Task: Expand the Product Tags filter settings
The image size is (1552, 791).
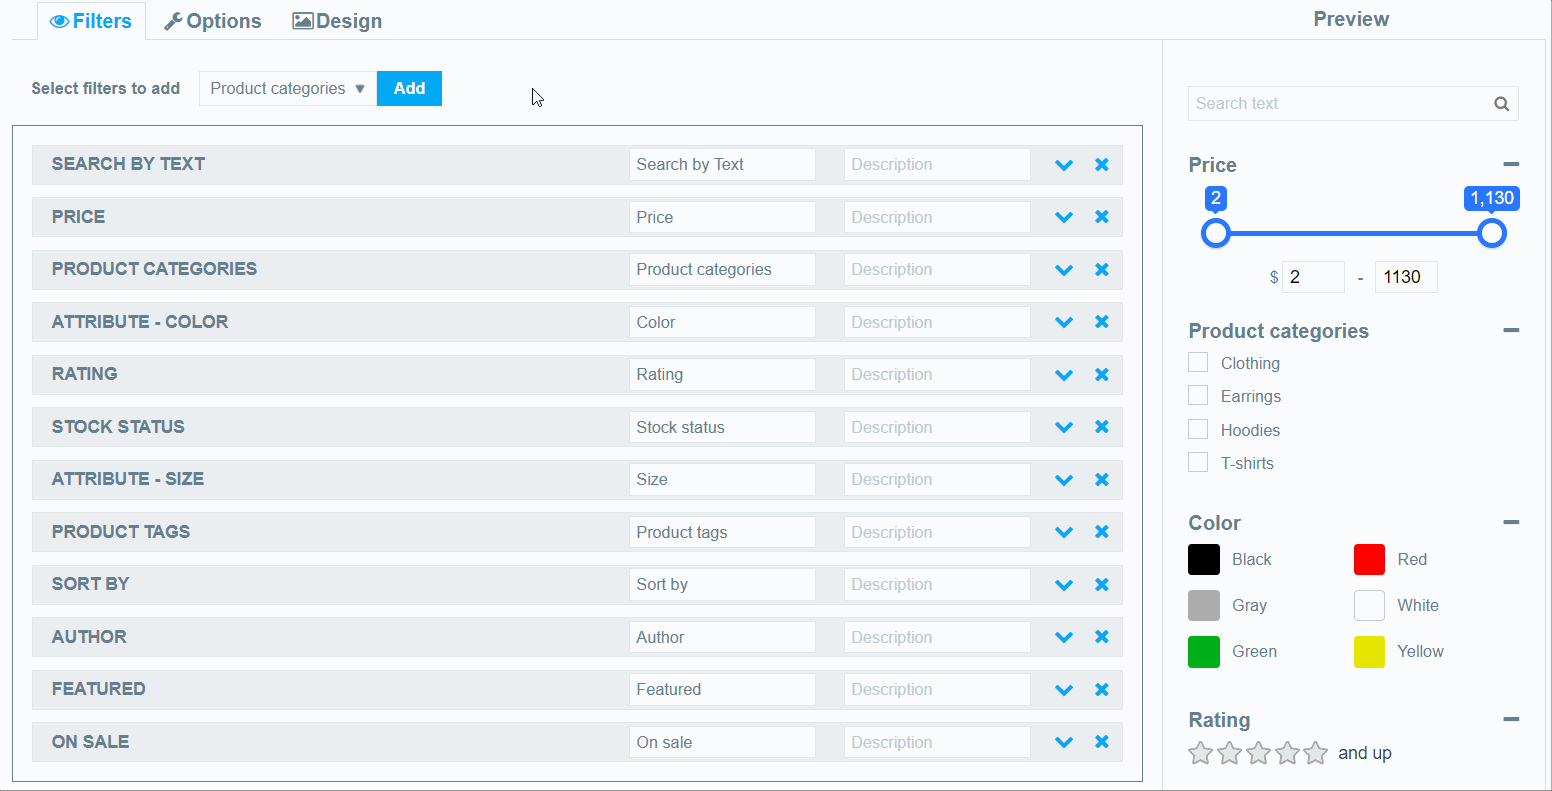Action: 1064,533
